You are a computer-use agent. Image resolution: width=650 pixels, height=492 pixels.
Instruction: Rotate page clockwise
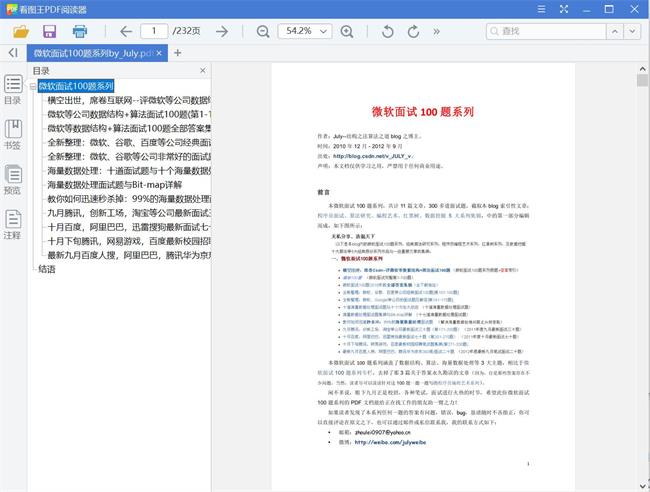[x=413, y=32]
